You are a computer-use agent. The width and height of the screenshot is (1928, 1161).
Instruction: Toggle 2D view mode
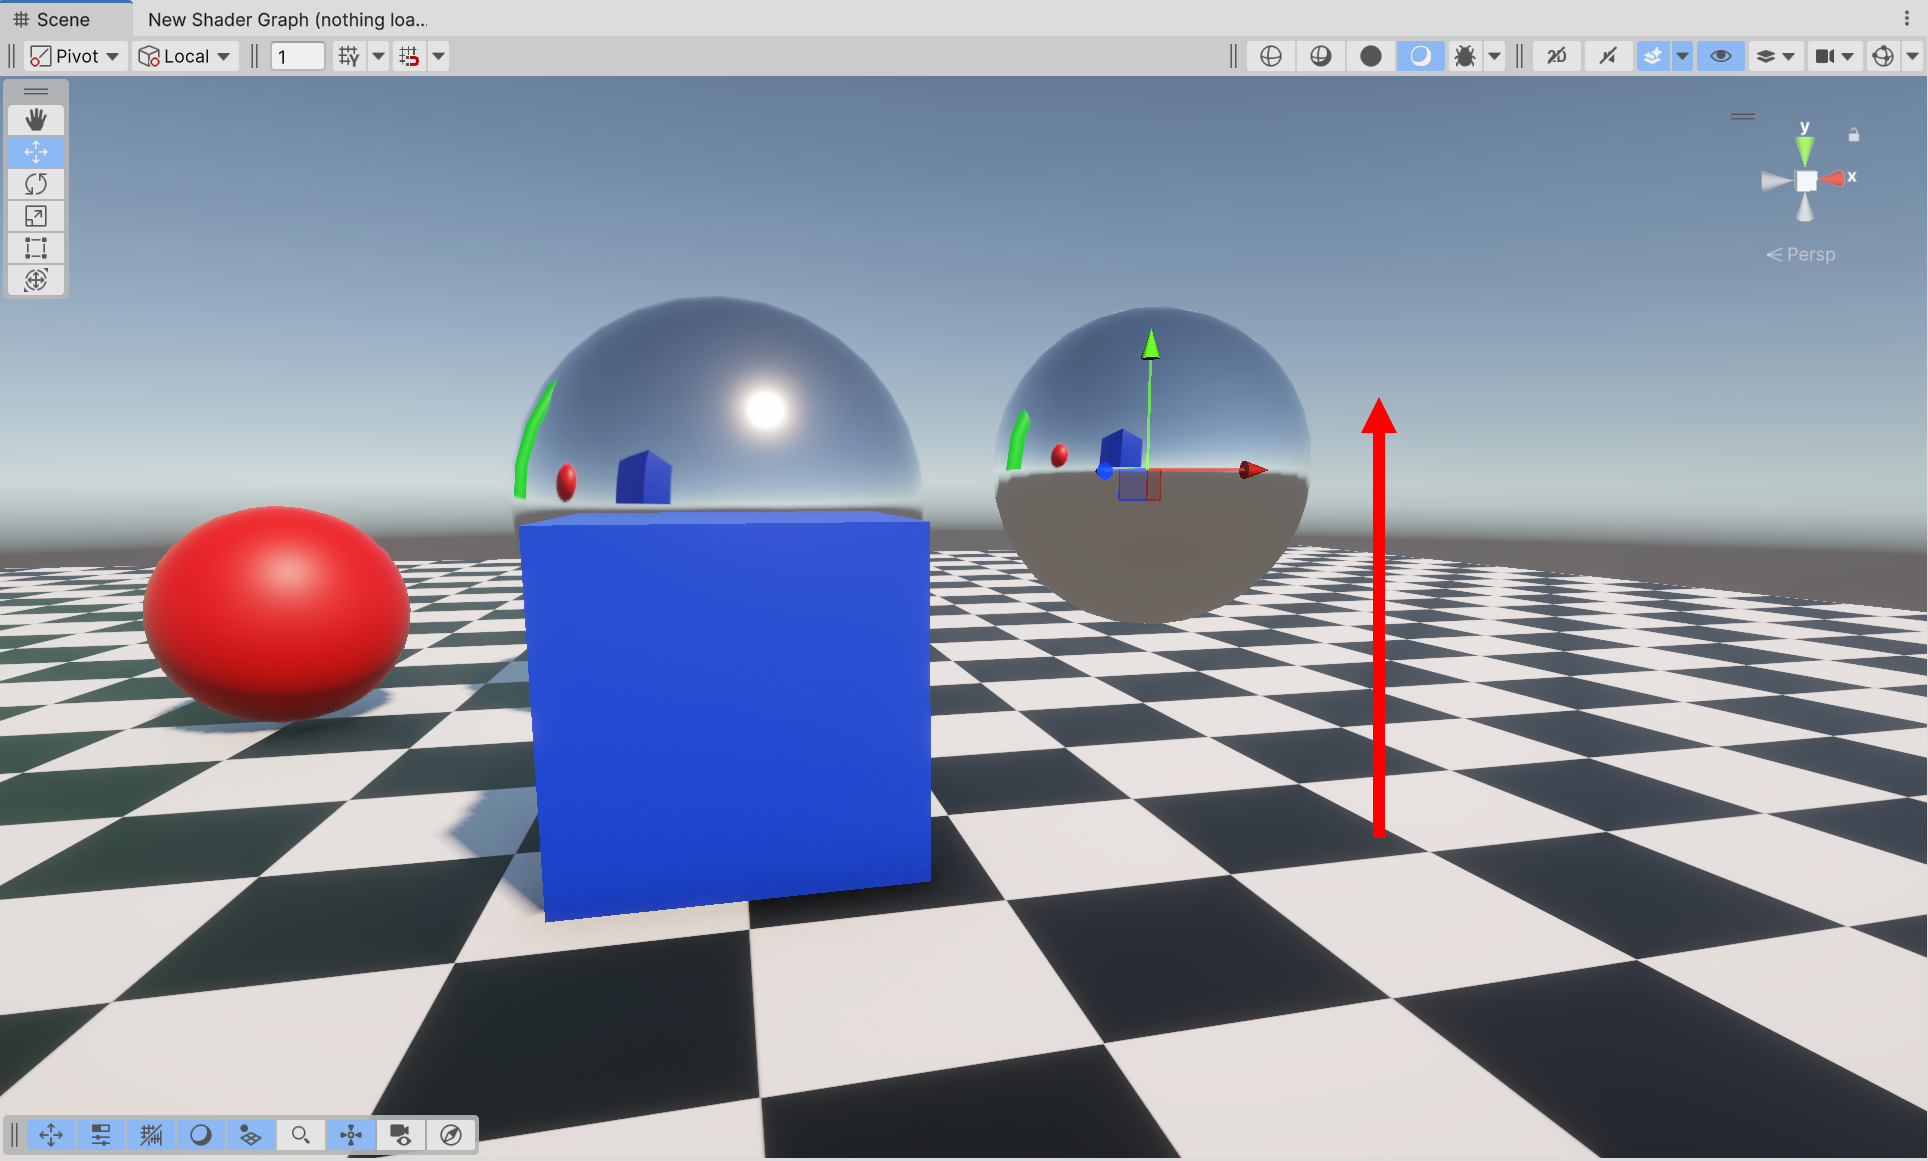1557,56
